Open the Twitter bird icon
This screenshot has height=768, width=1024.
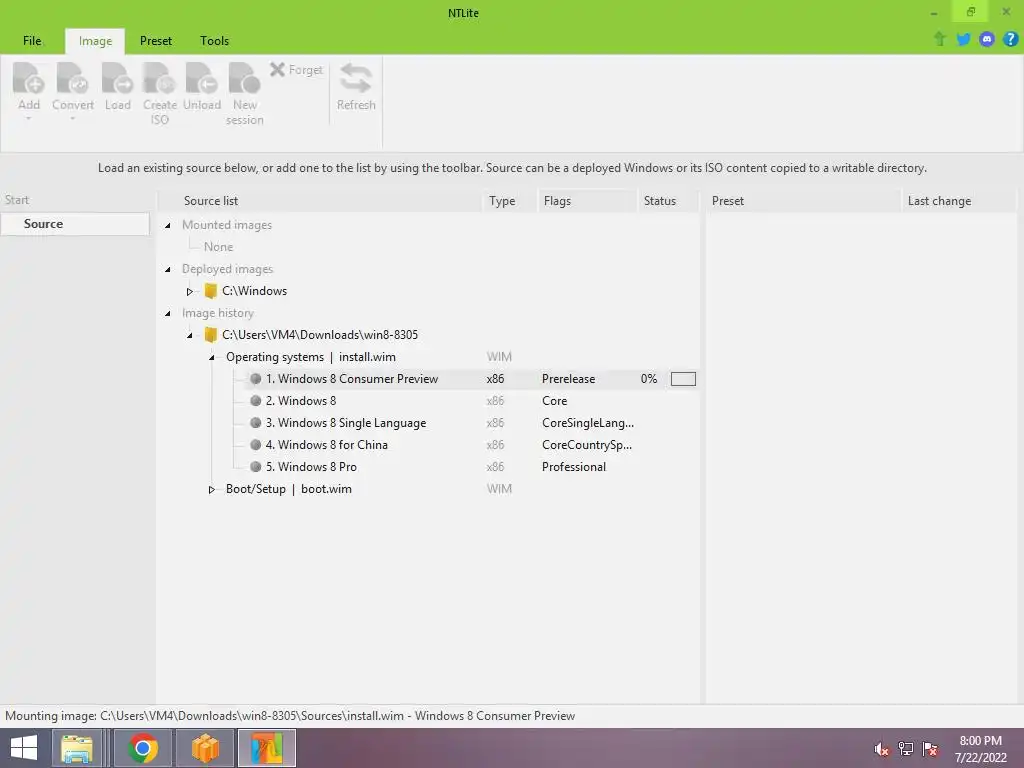963,39
